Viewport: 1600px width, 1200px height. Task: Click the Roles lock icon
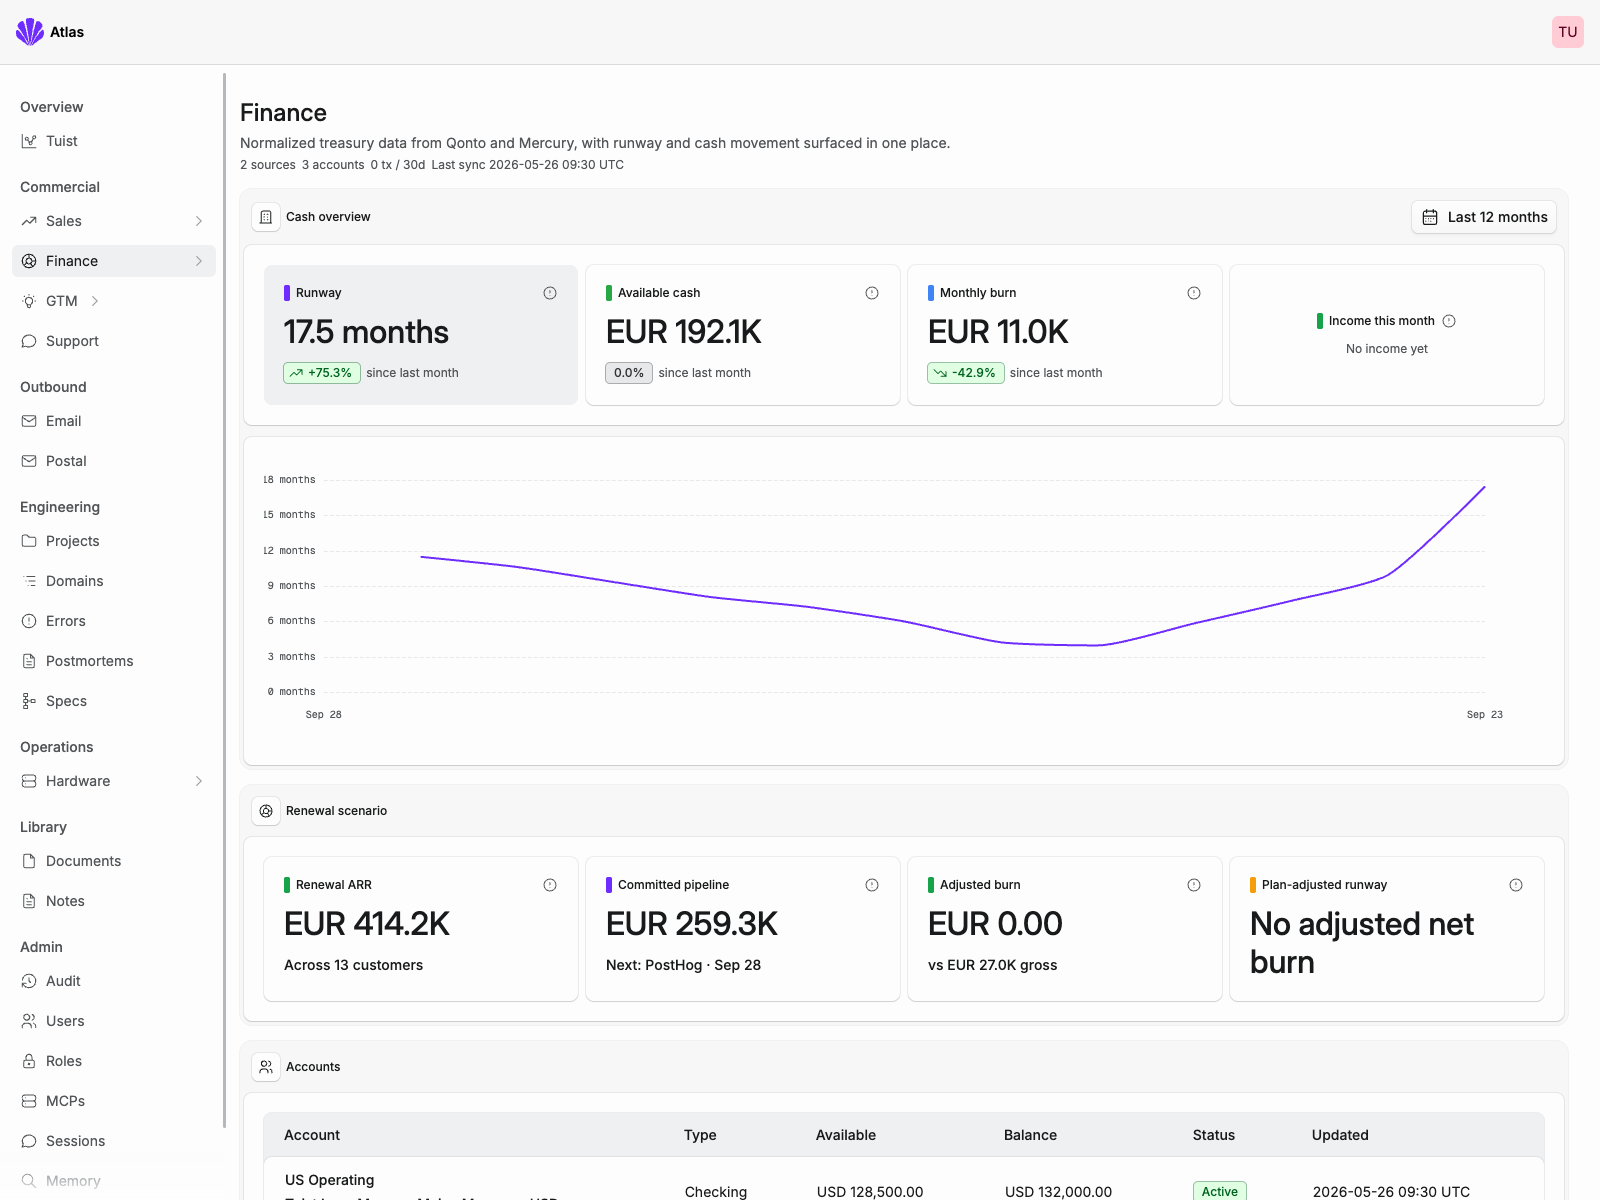click(x=29, y=1061)
